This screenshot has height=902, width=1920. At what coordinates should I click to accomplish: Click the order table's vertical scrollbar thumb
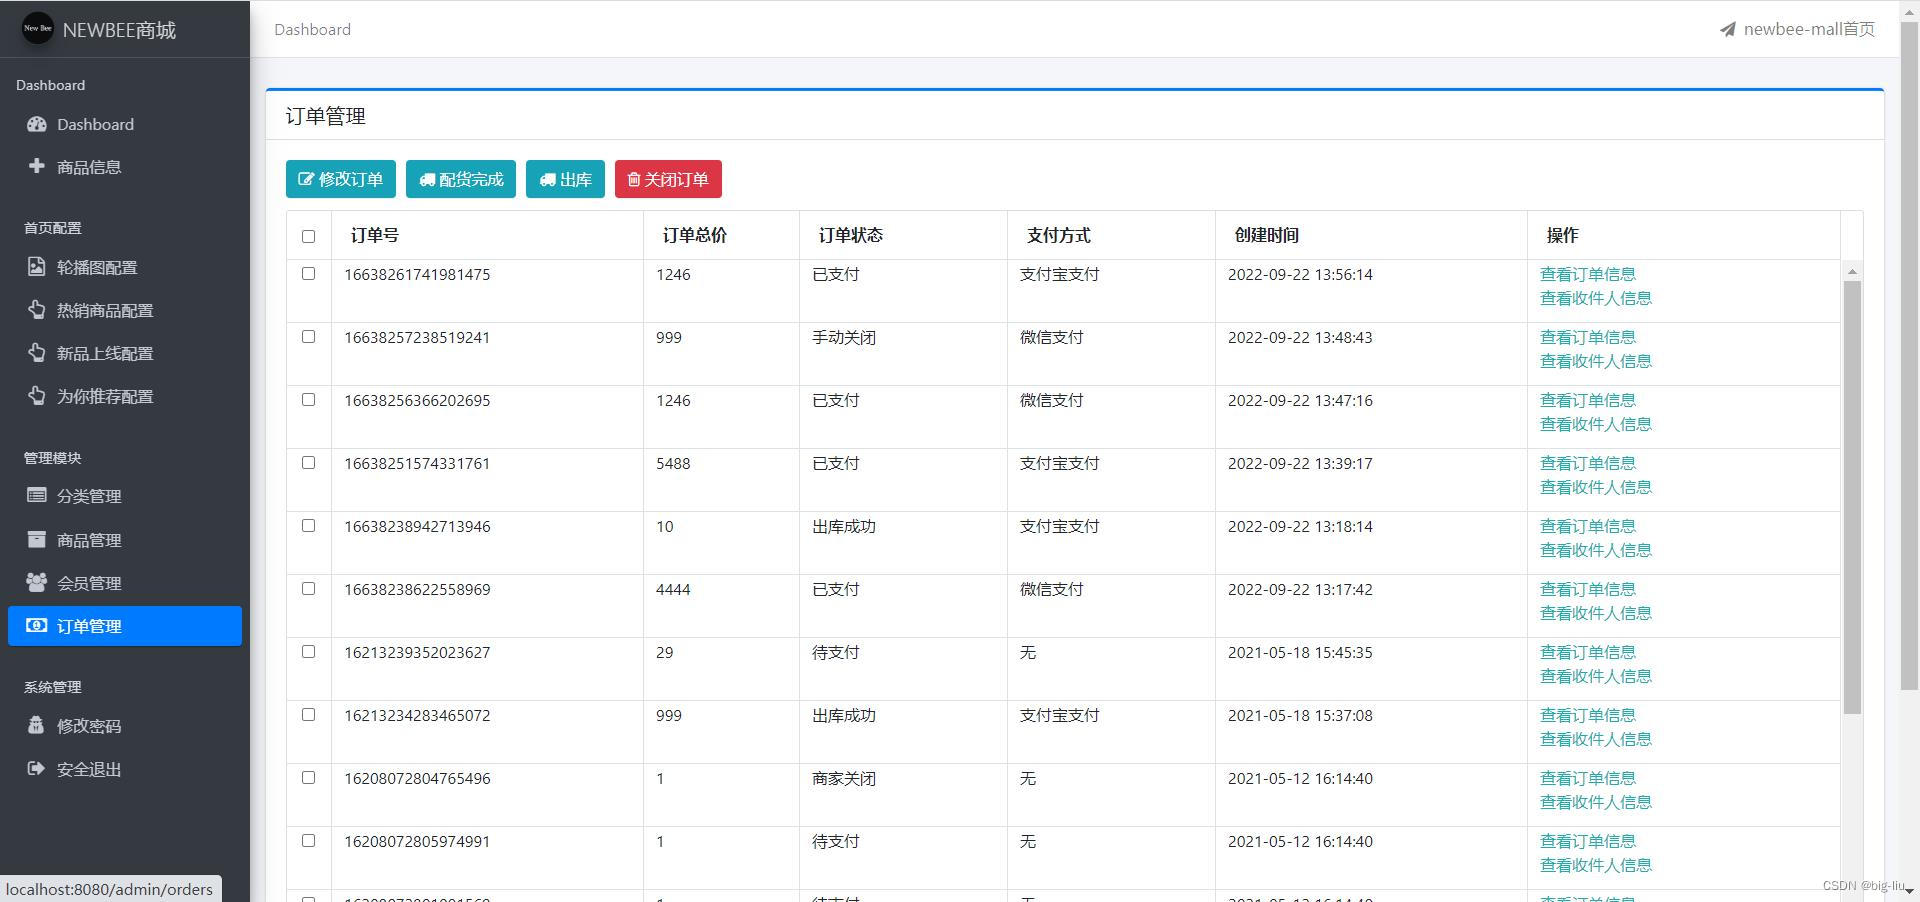coord(1852,497)
